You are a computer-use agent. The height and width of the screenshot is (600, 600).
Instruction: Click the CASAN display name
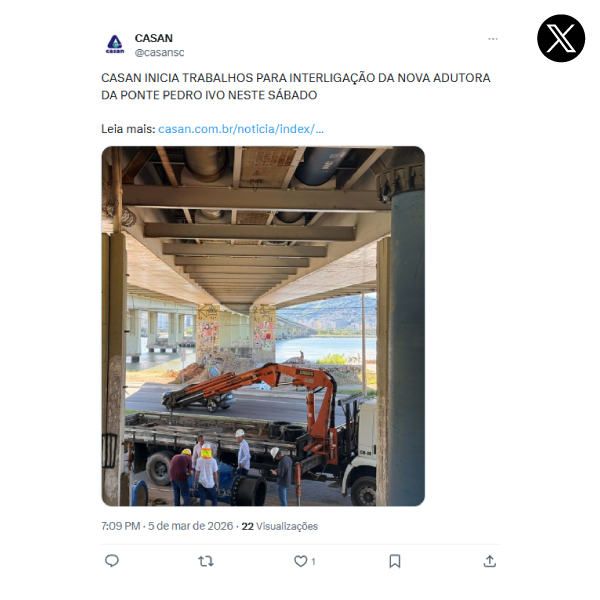[153, 38]
